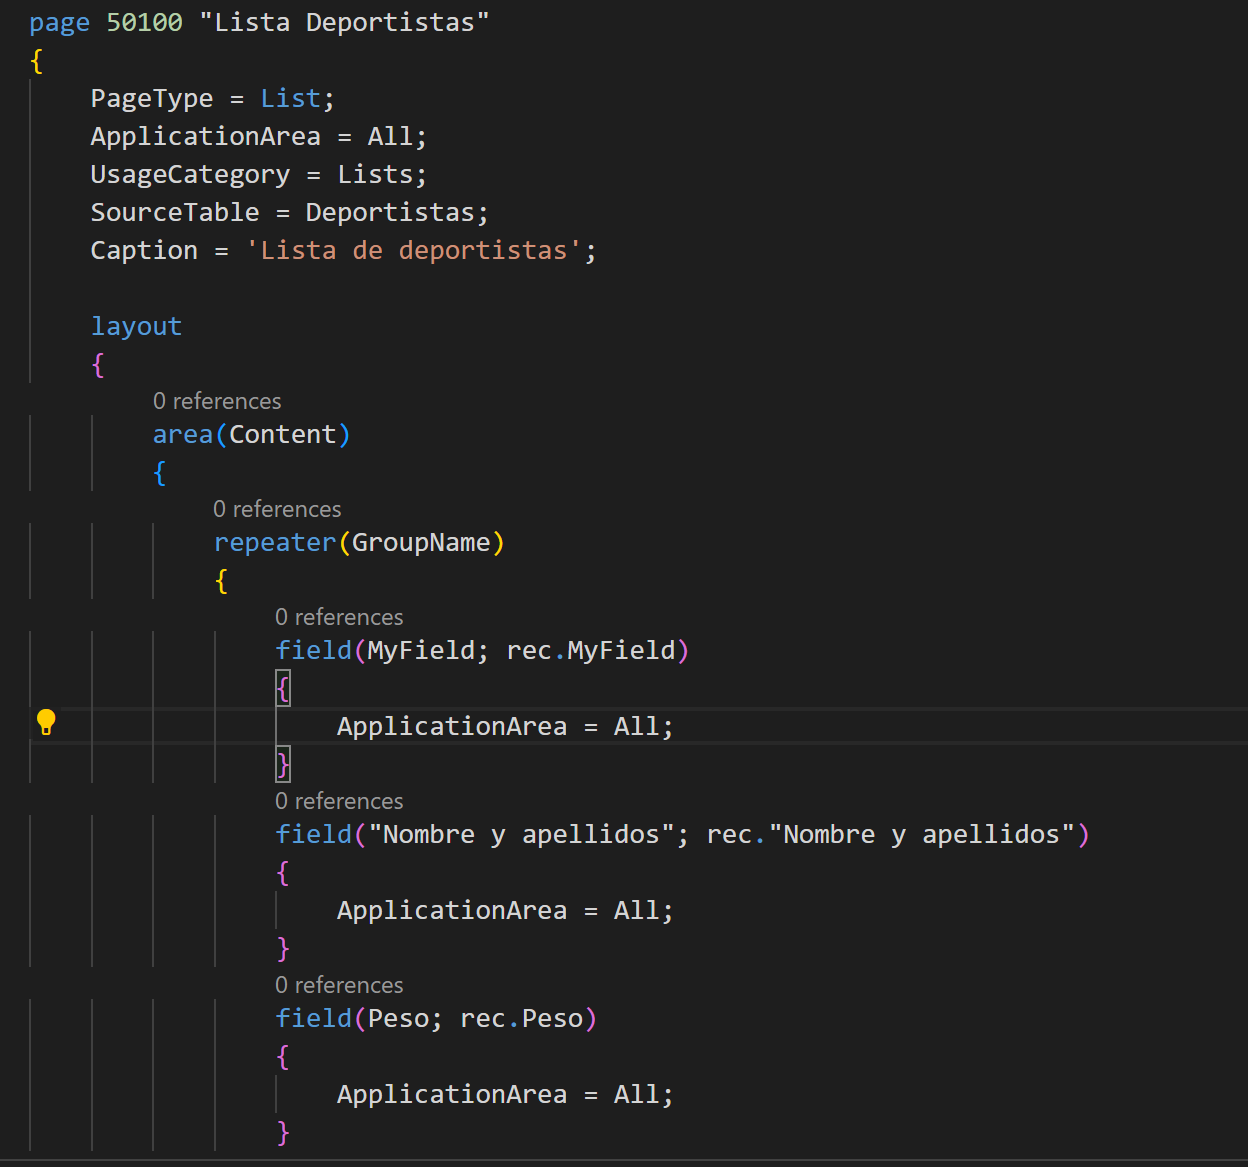The width and height of the screenshot is (1248, 1167).
Task: Click the 'area' keyword
Action: click(182, 435)
